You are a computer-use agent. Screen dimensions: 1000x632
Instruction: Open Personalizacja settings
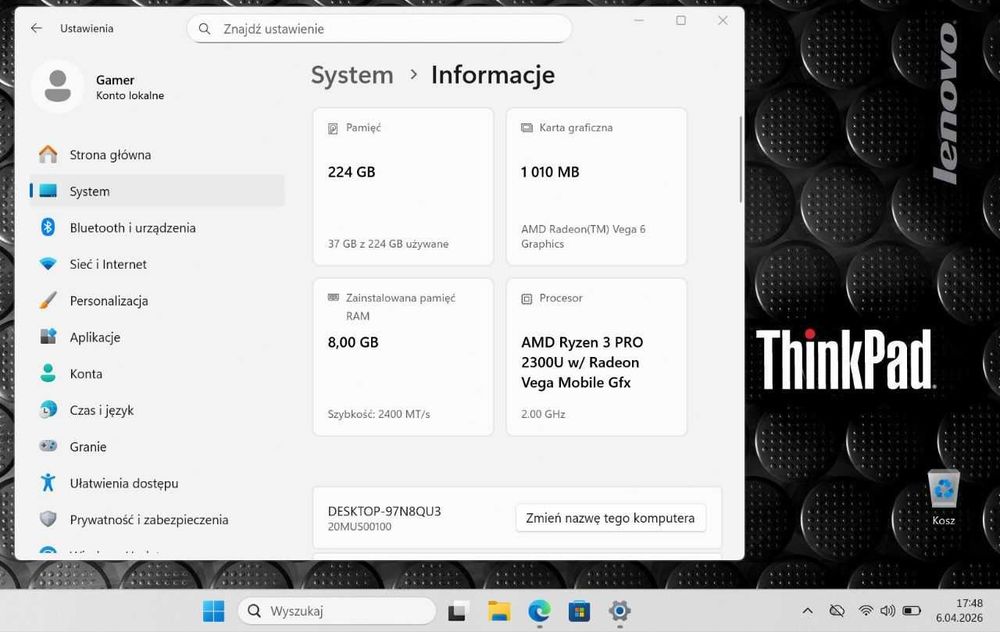(x=157, y=300)
